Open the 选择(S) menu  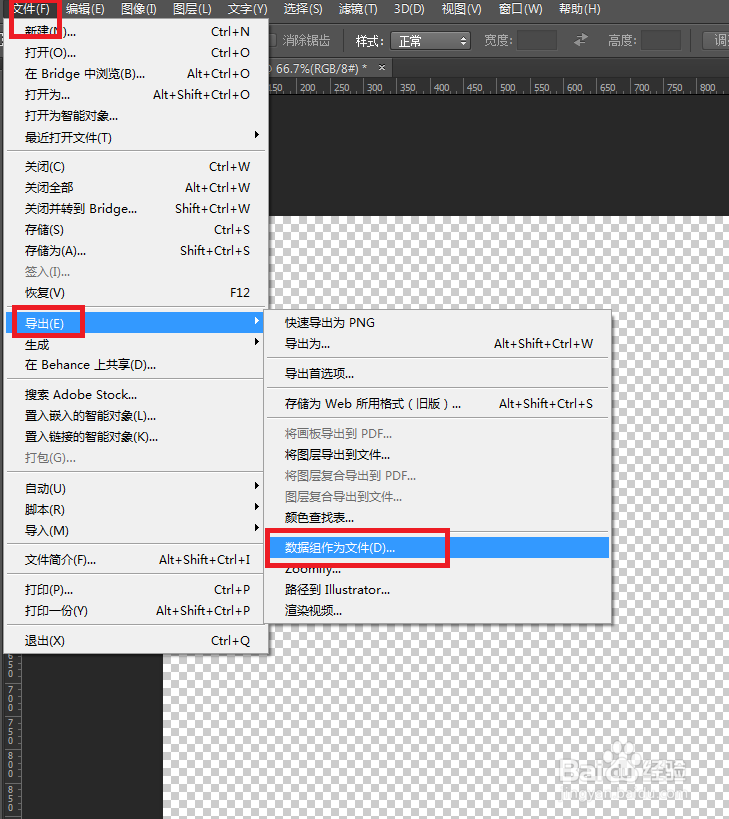tap(303, 9)
